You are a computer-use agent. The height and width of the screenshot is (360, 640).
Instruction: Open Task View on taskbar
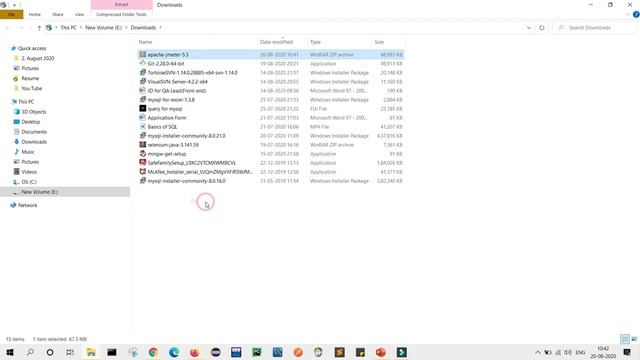click(x=70, y=352)
